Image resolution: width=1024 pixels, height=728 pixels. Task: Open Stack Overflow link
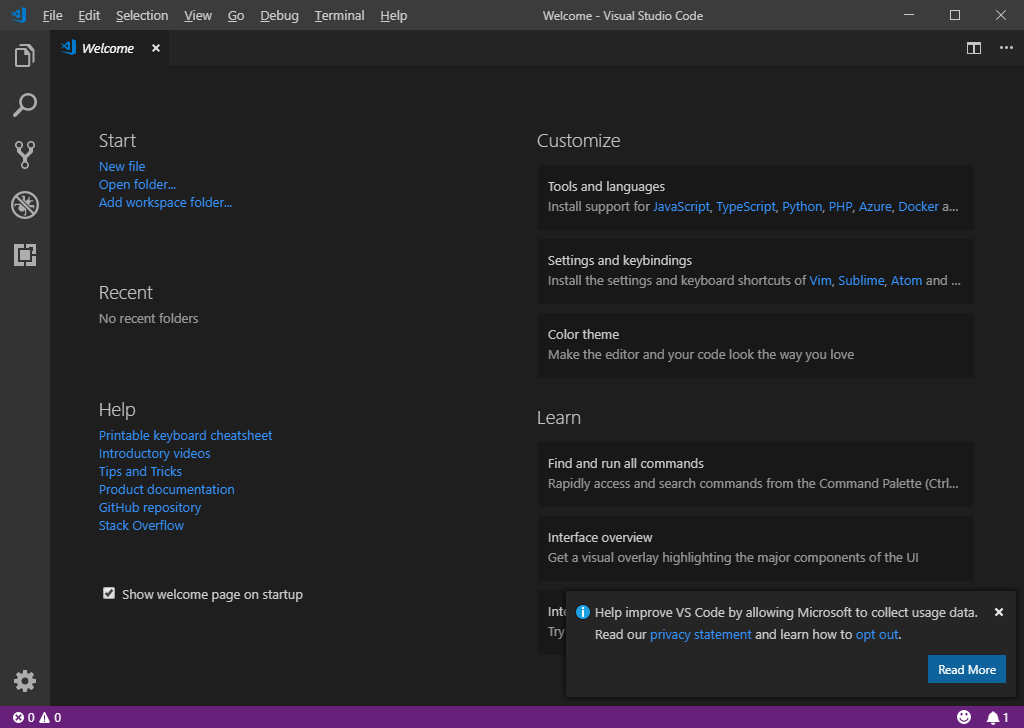[141, 526]
